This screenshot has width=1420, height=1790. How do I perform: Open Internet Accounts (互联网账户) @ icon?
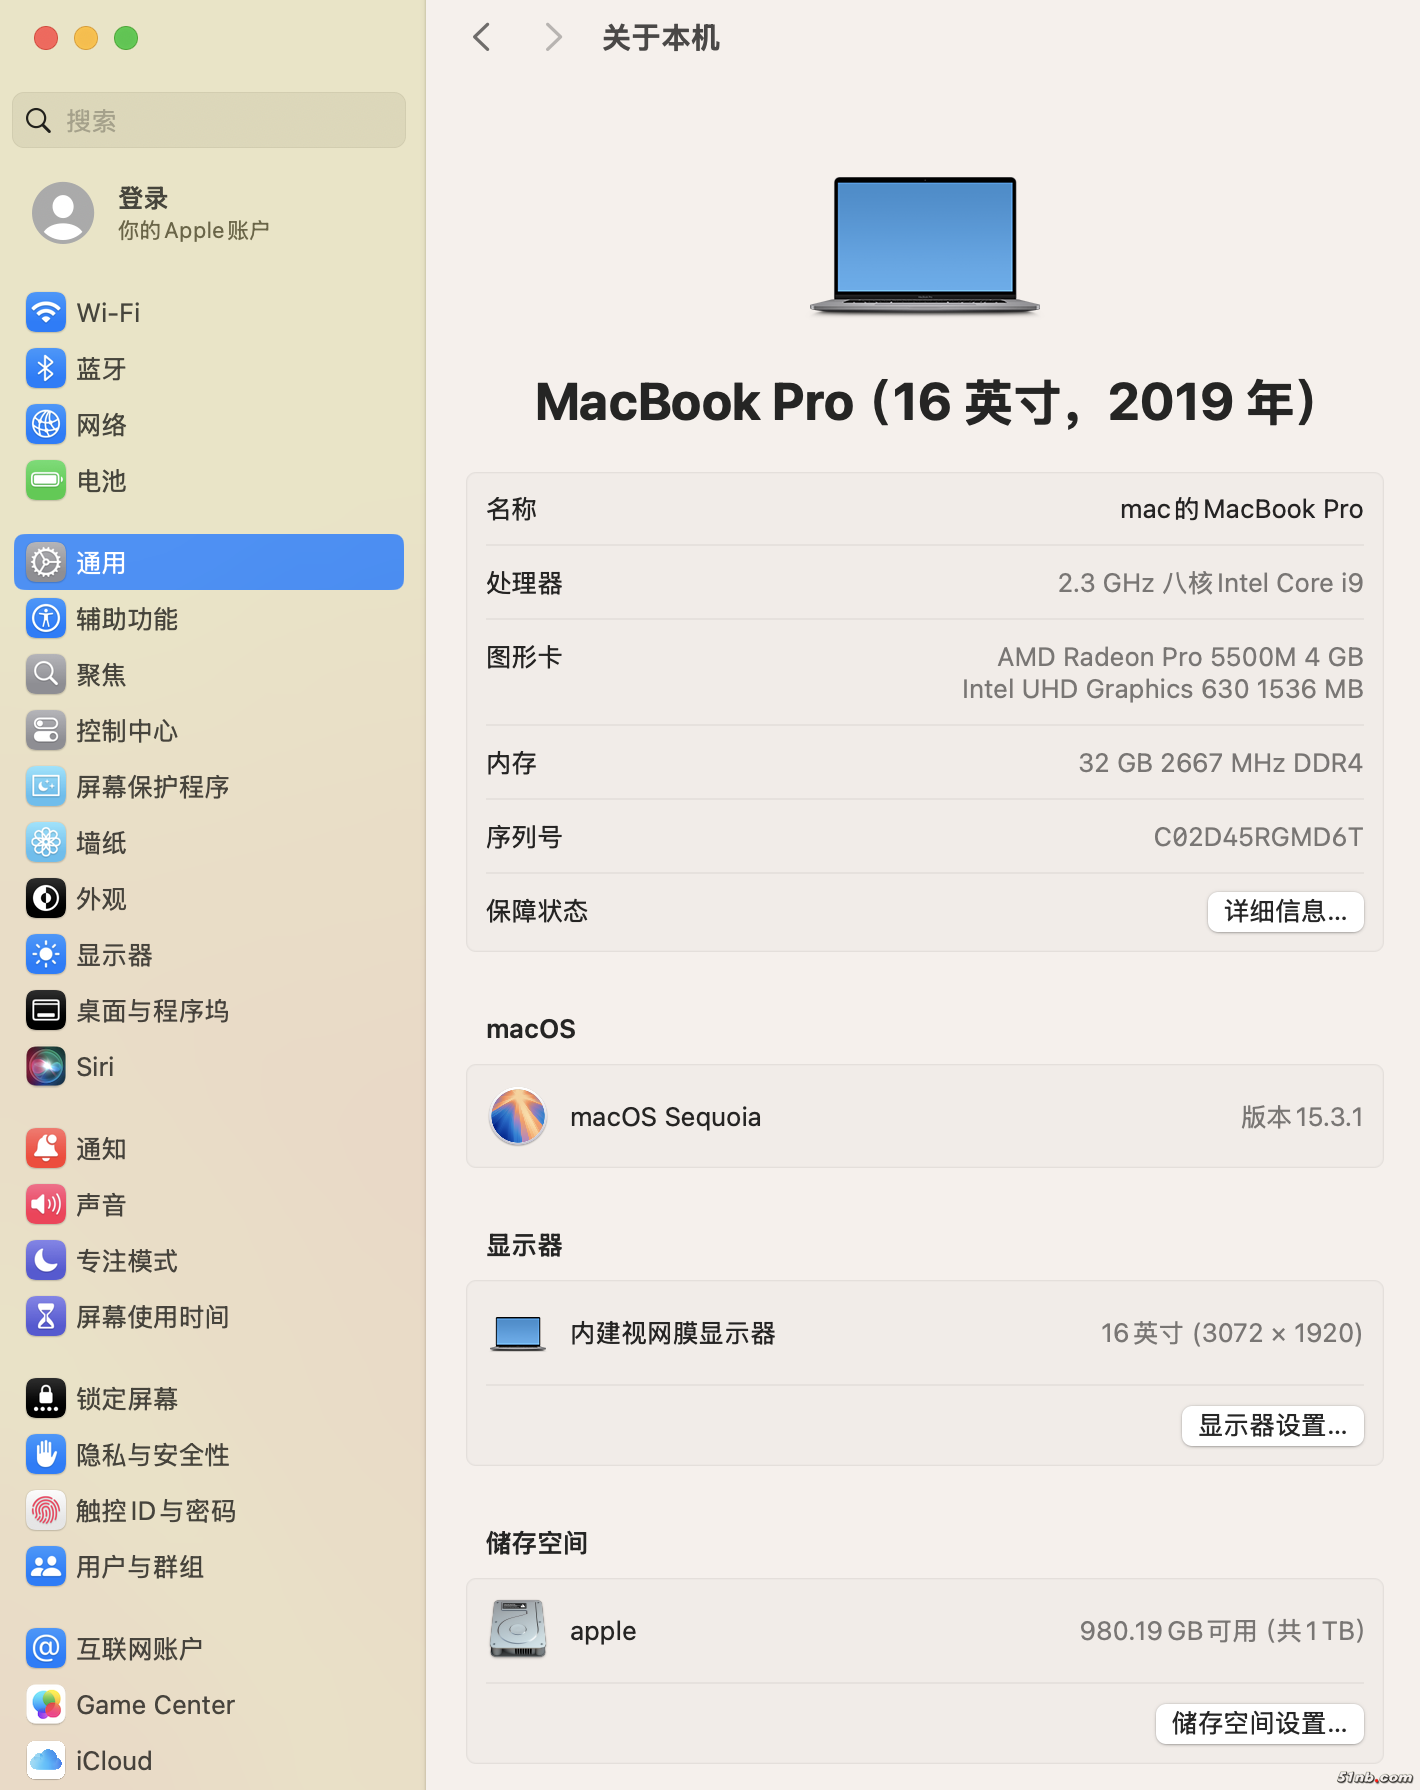[46, 1649]
